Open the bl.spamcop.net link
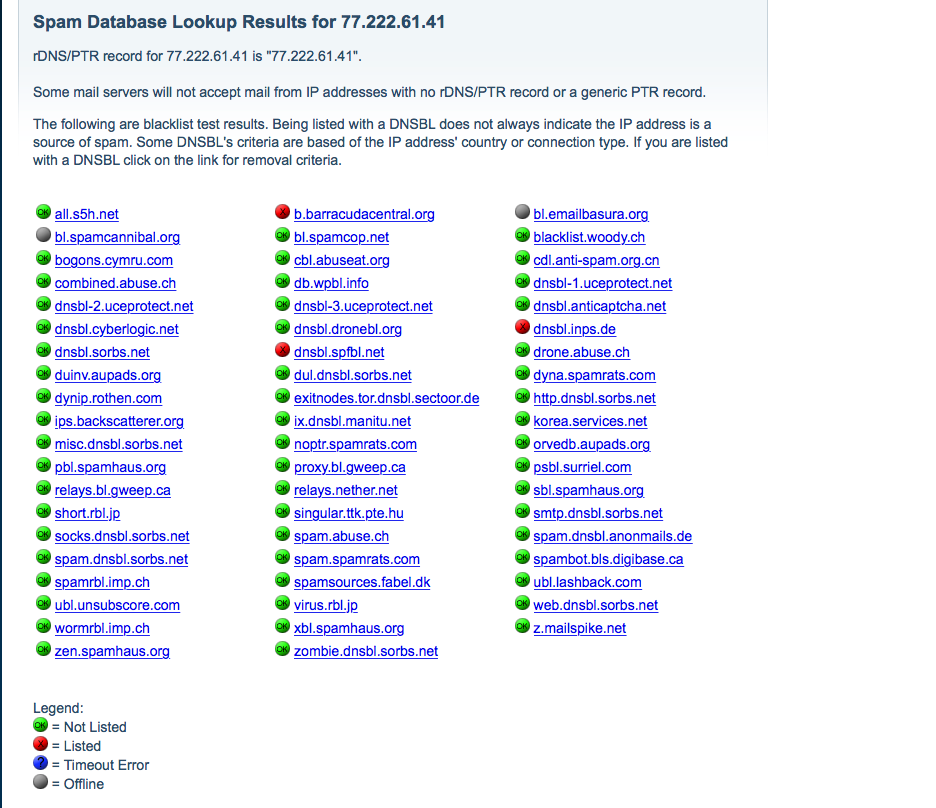The height and width of the screenshot is (808, 936). (341, 237)
